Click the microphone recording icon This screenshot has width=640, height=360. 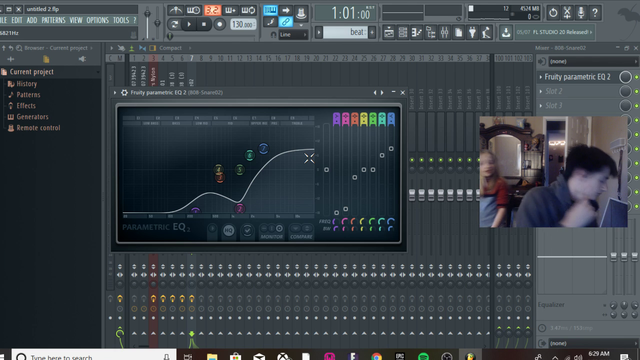[581, 13]
